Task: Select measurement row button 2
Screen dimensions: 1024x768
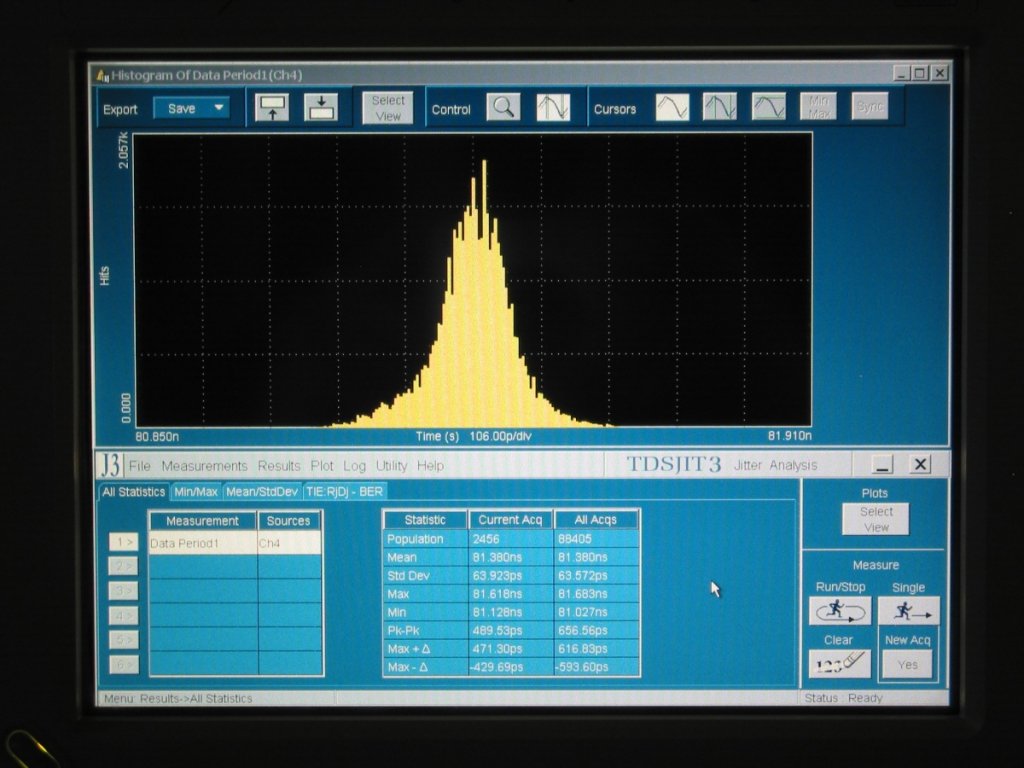Action: tap(124, 566)
